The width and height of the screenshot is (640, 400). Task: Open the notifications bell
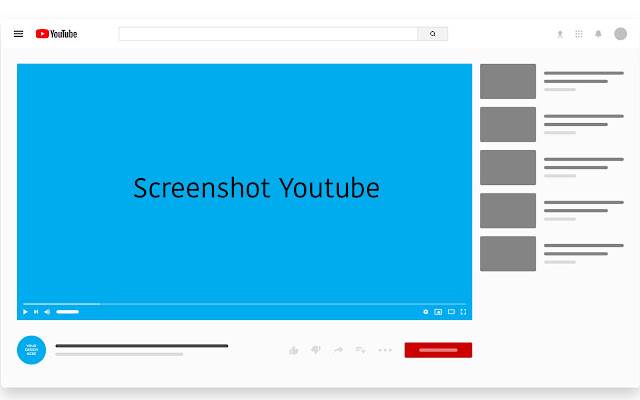pyautogui.click(x=598, y=34)
